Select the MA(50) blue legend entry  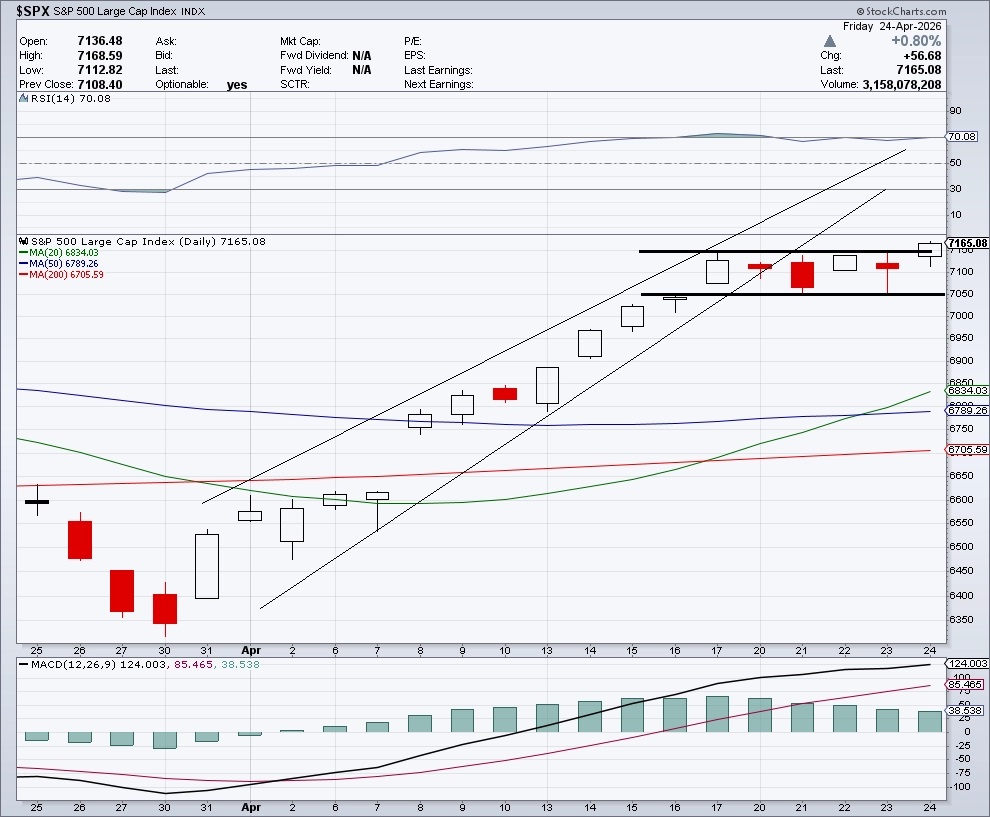click(59, 263)
